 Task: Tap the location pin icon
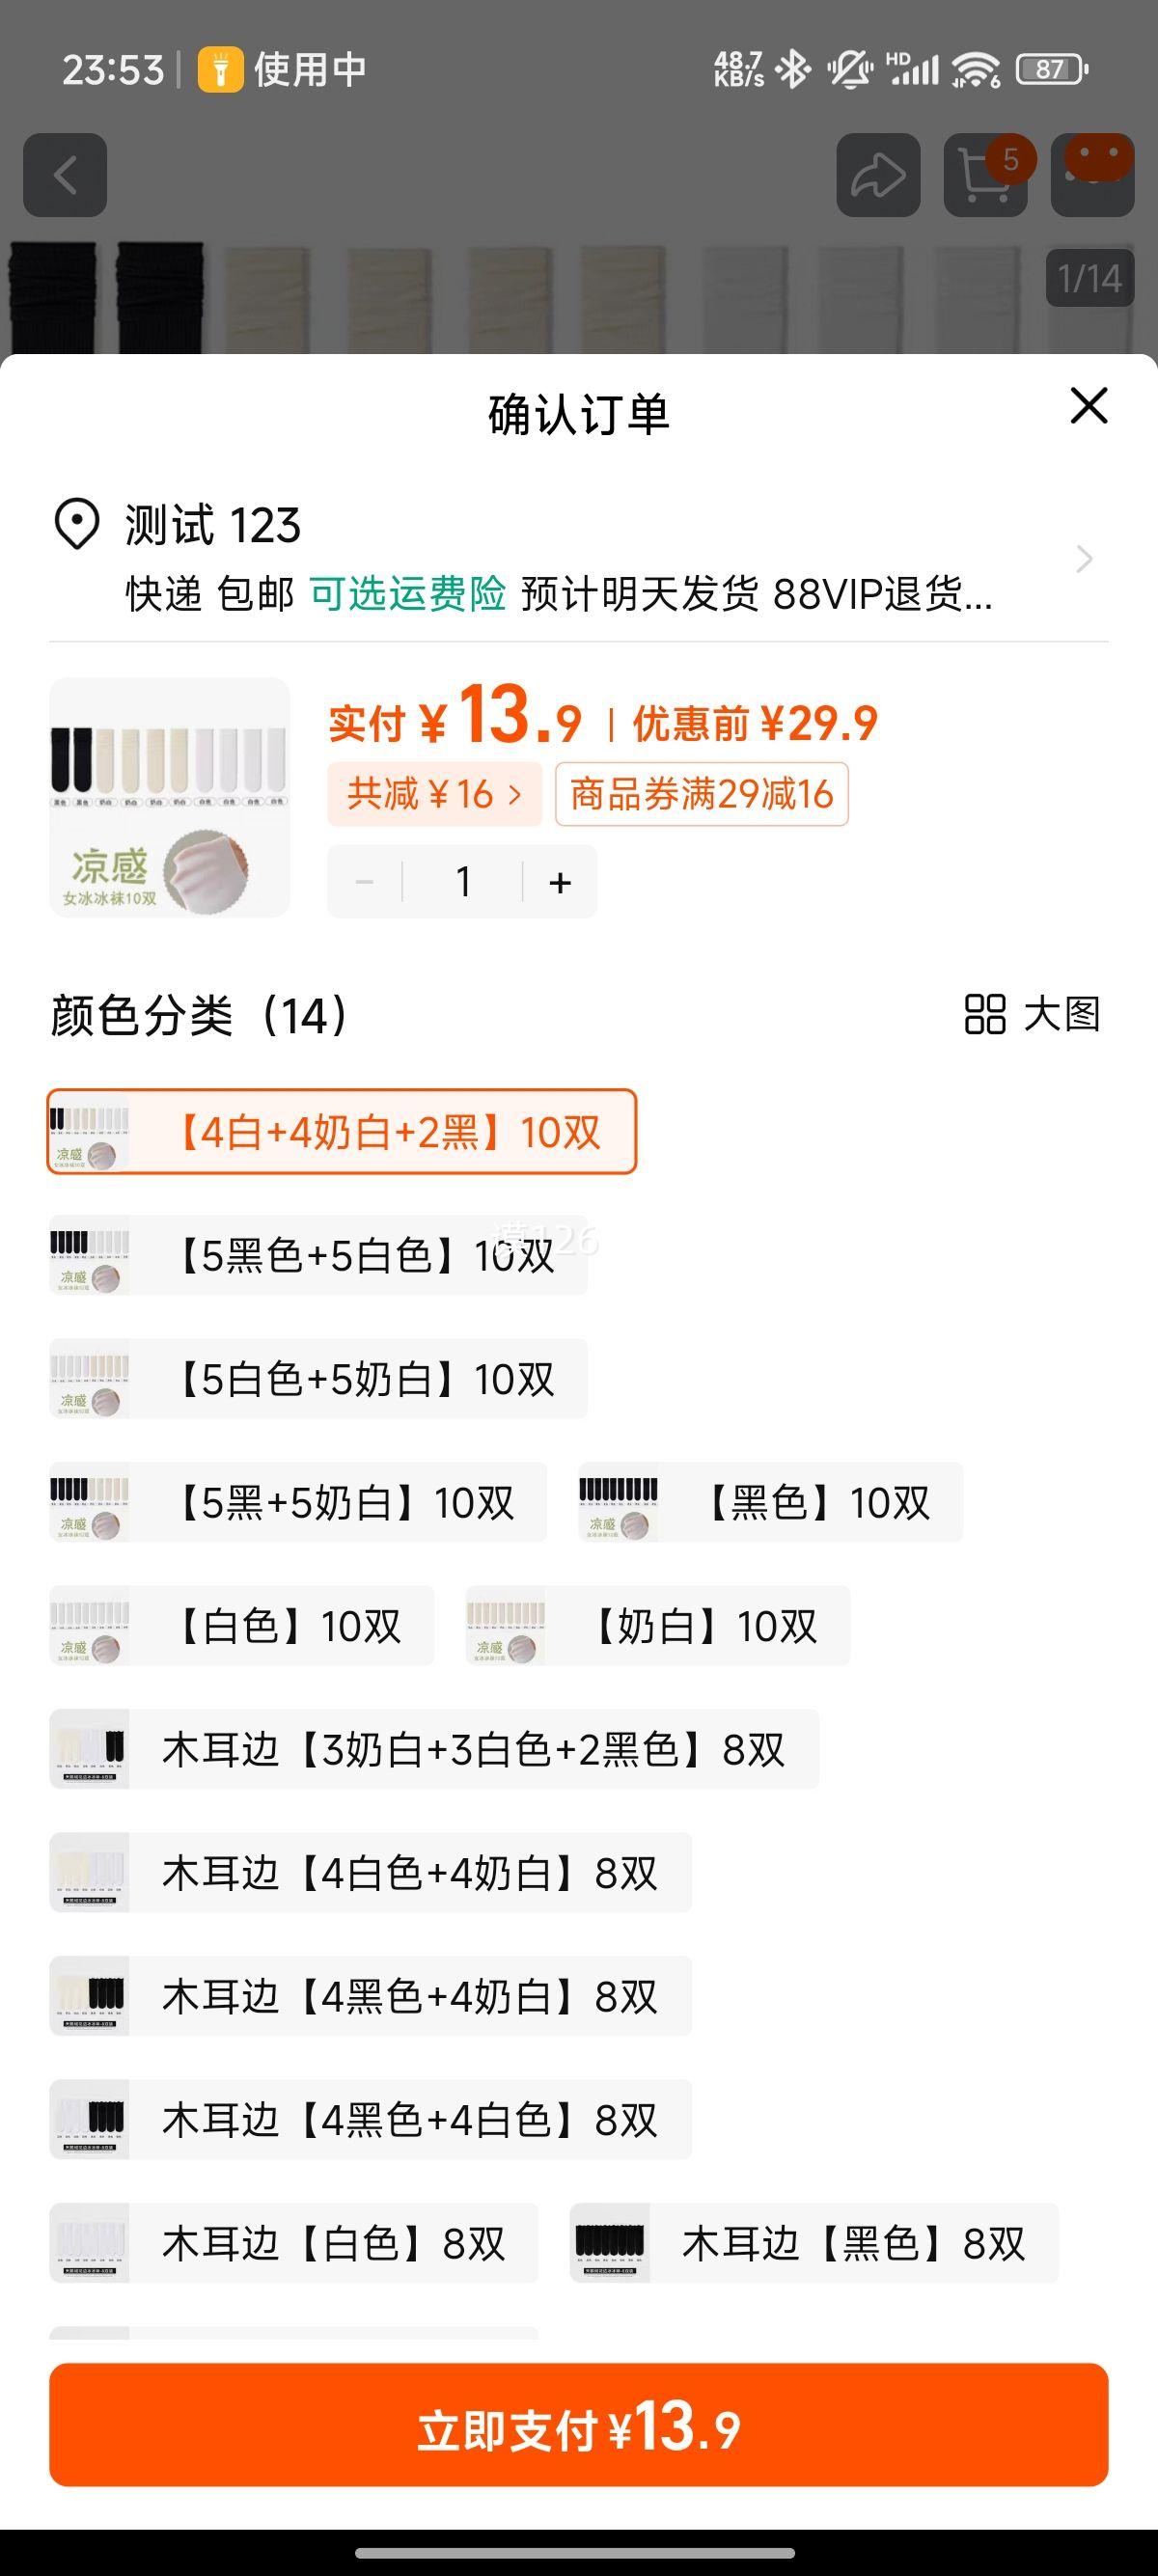[76, 524]
